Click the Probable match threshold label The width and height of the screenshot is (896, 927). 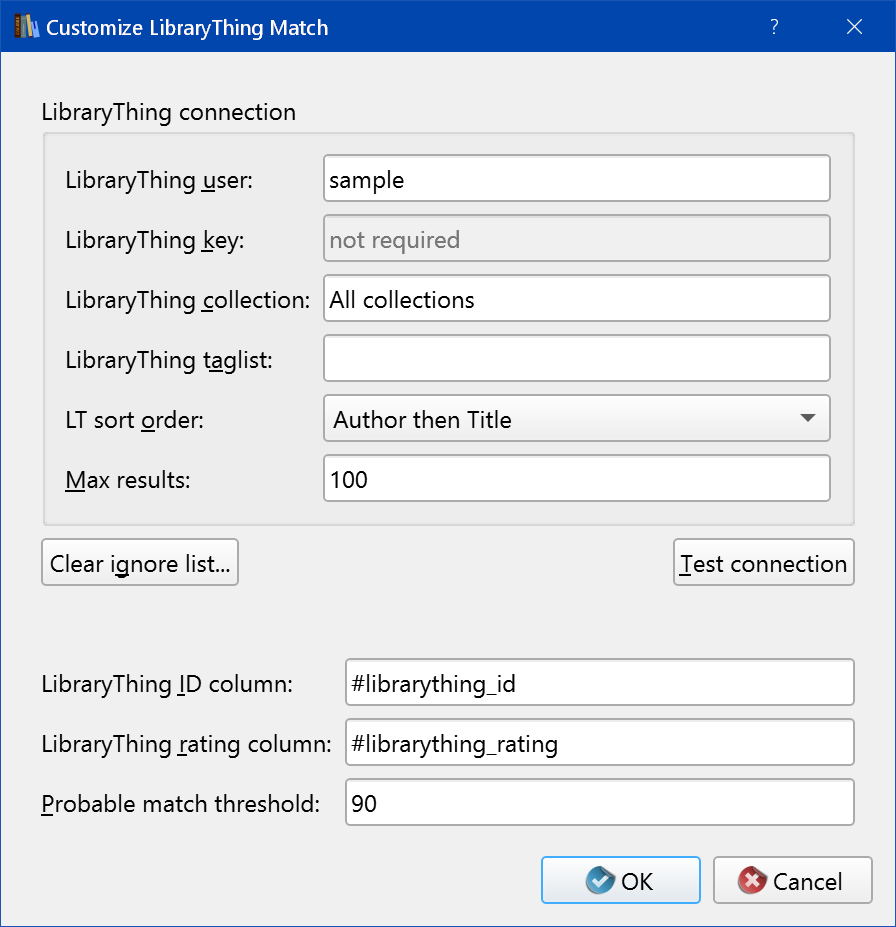(x=180, y=804)
